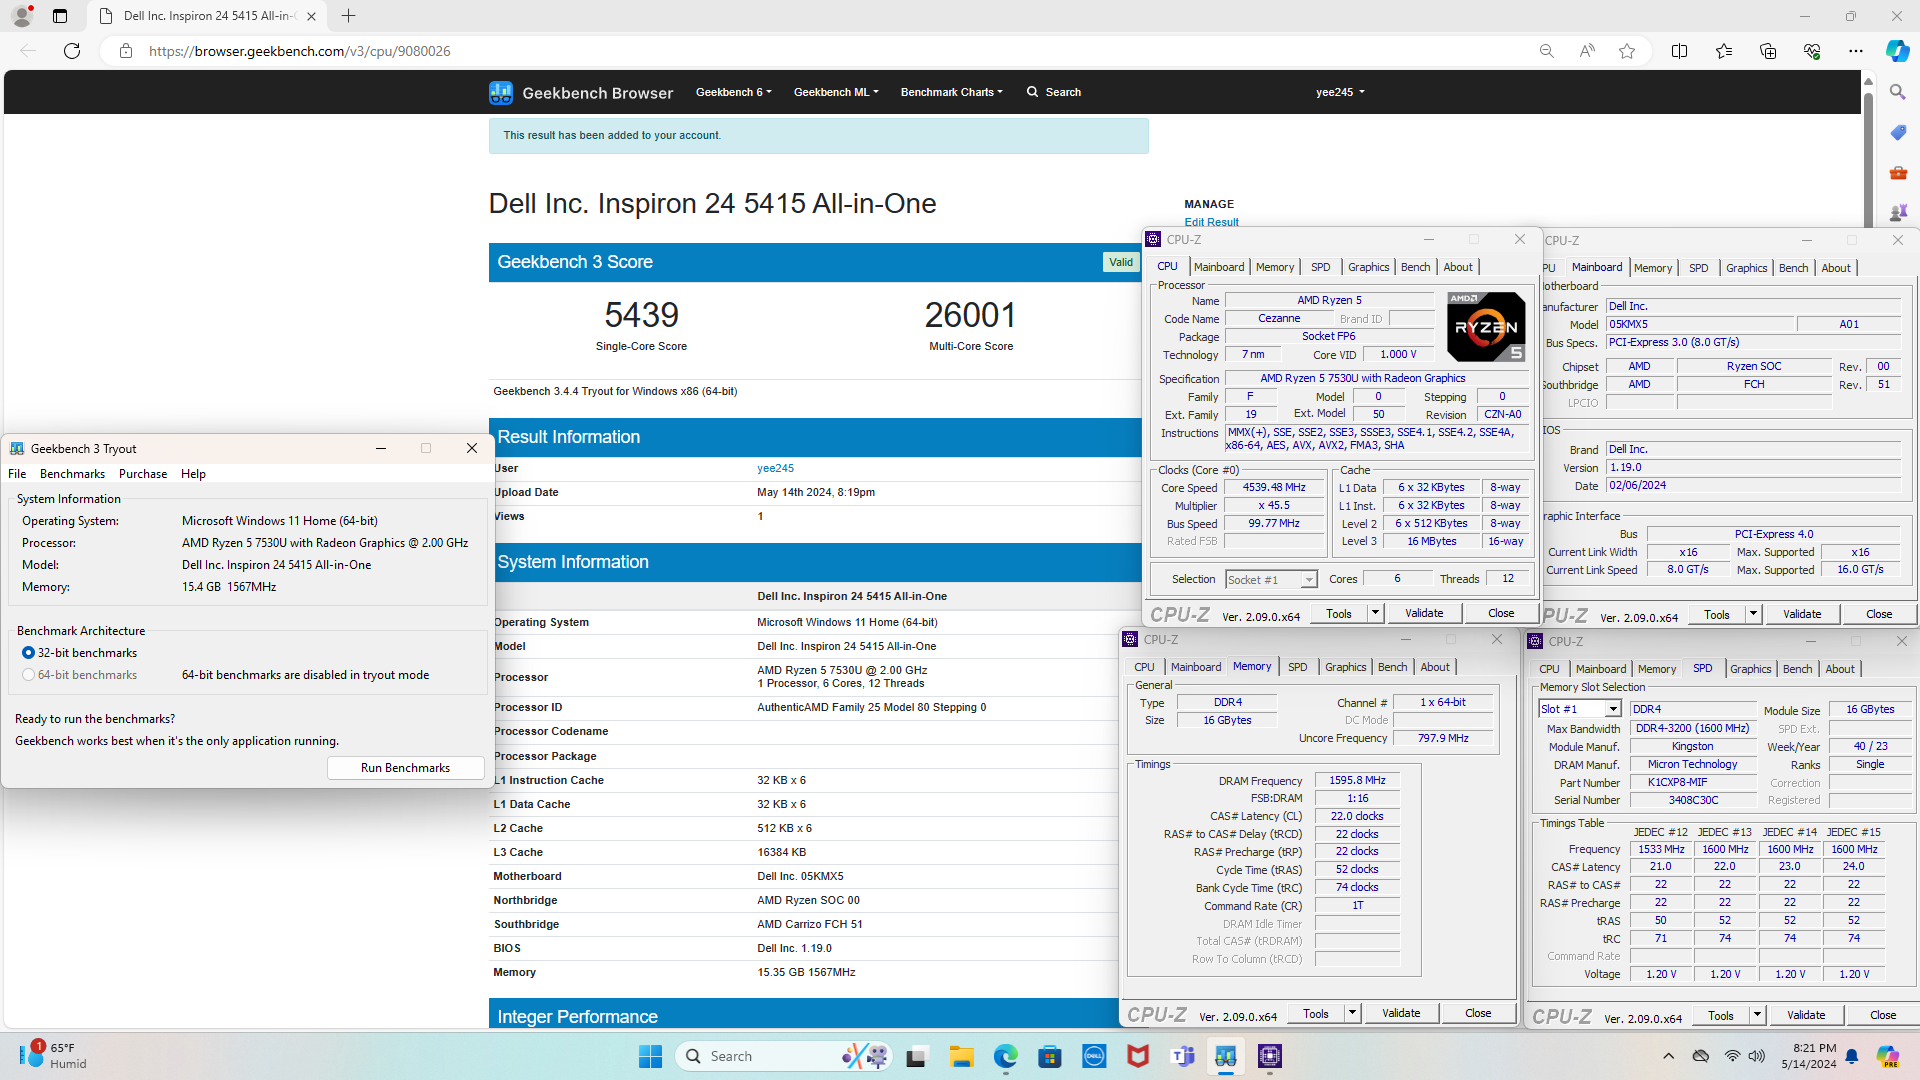Screen dimensions: 1920x1080
Task: Click Close in the CPU-Z Memory window
Action: point(1478,1013)
